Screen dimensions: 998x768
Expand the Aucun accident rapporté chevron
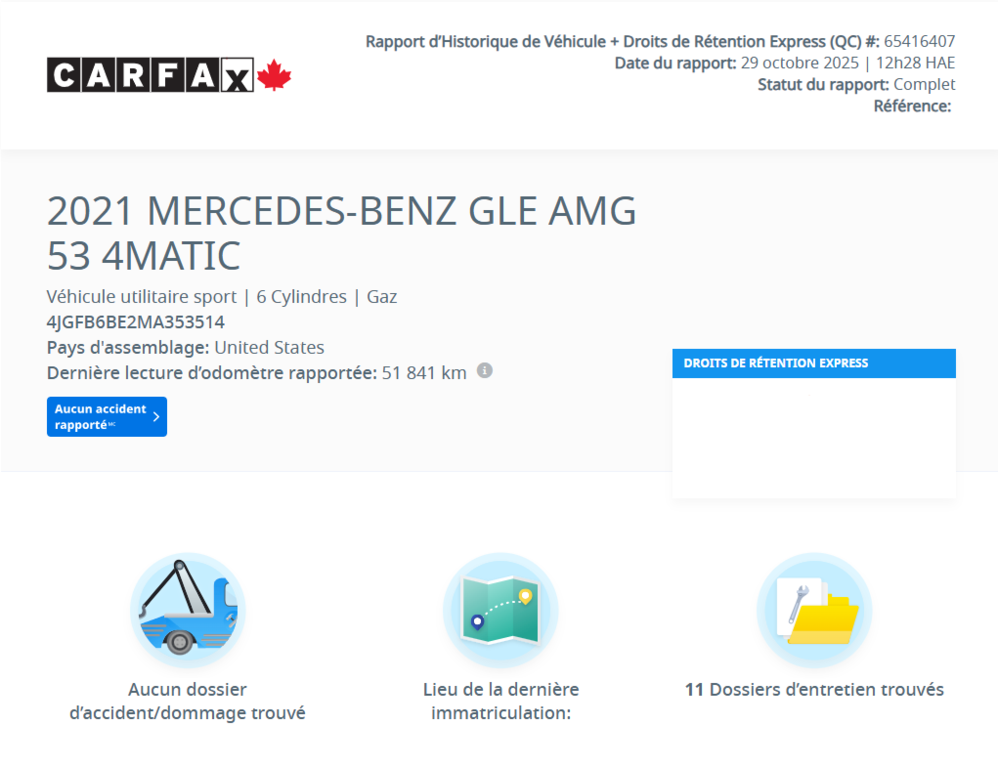tap(156, 417)
